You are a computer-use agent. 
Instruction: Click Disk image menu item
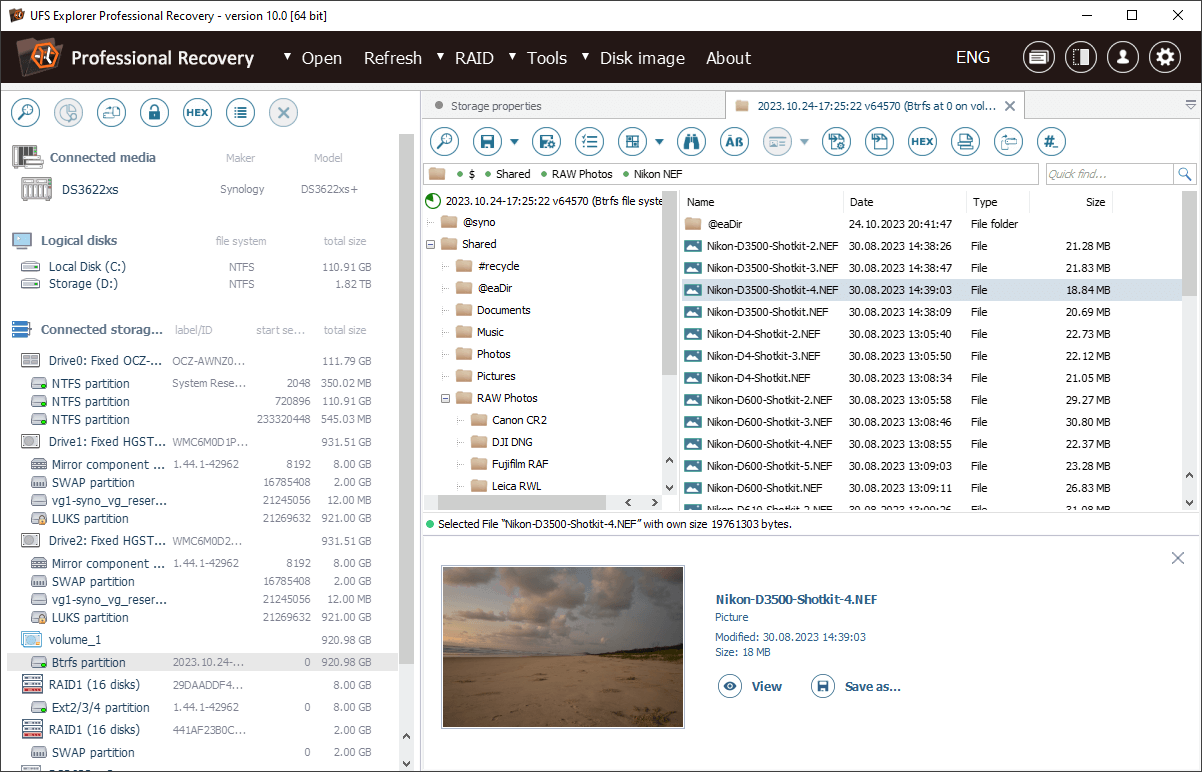tap(642, 58)
